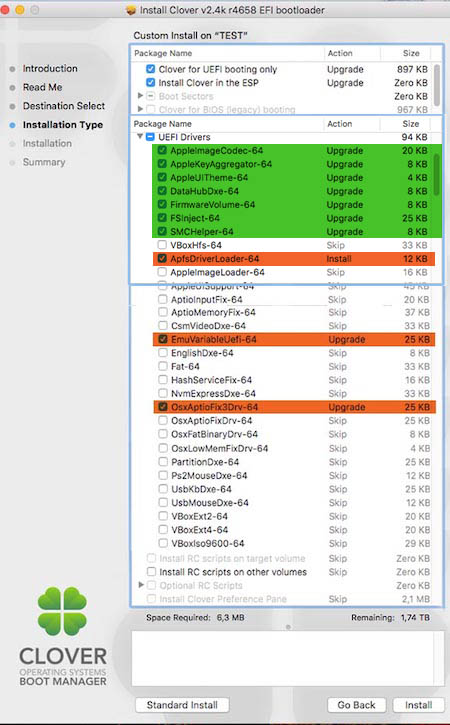Viewport: 450px width, 725px height.
Task: Click the Standard Install button
Action: 182,705
